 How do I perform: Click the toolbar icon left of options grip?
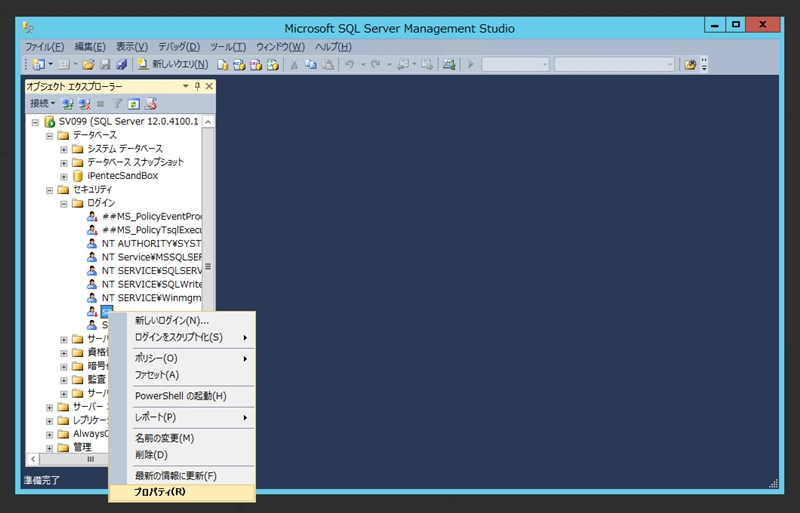tap(690, 64)
